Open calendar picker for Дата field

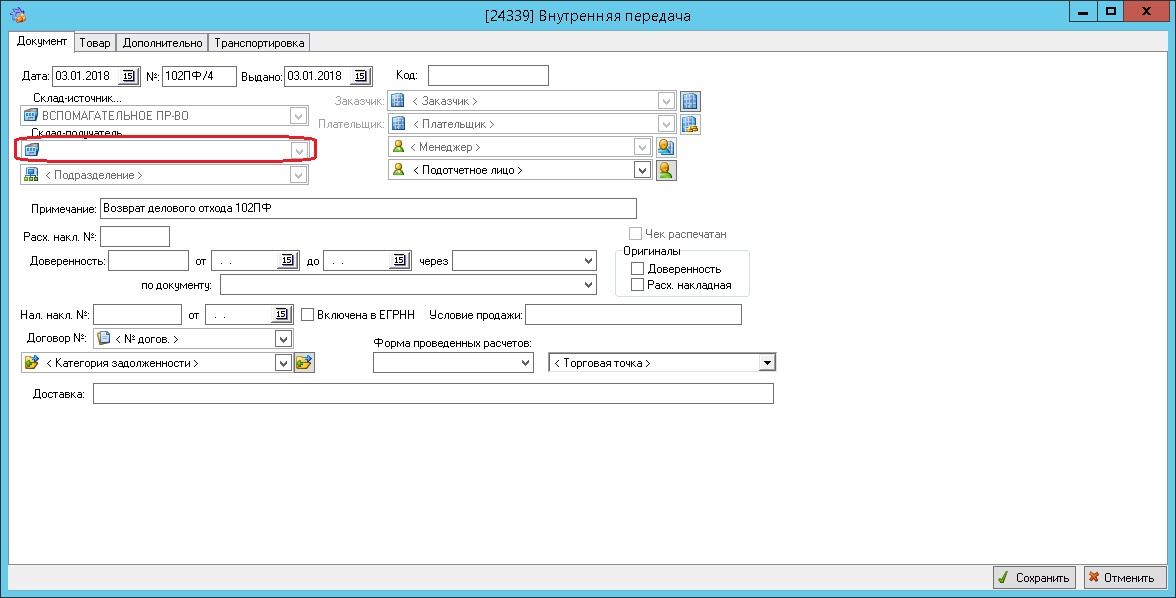(x=129, y=76)
